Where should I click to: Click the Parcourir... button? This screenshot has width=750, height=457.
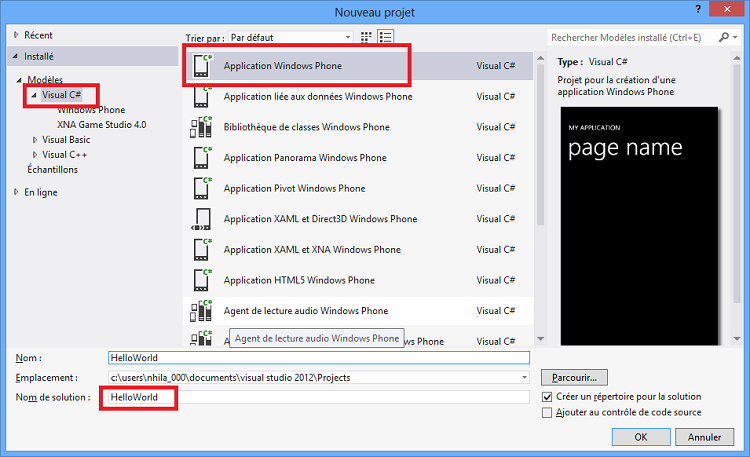(x=574, y=378)
